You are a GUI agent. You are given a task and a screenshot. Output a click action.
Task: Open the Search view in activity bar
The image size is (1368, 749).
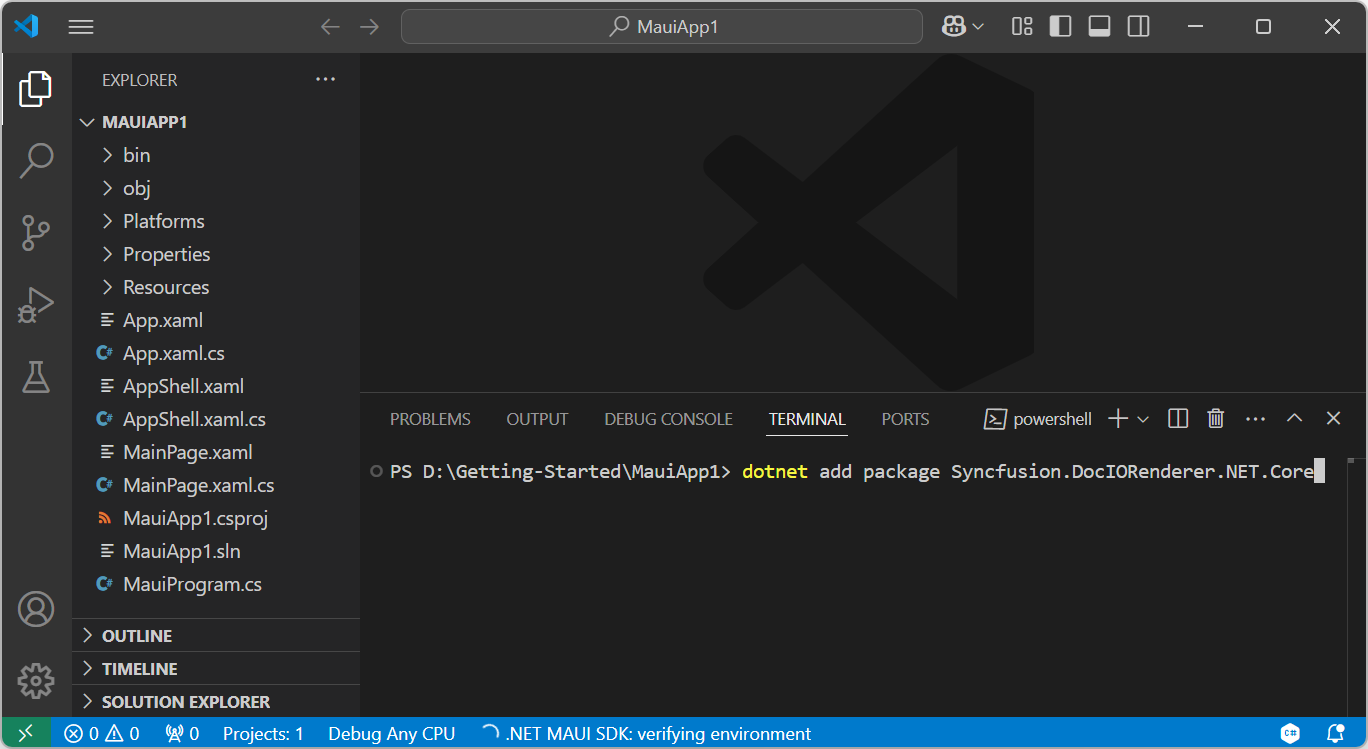coord(36,160)
